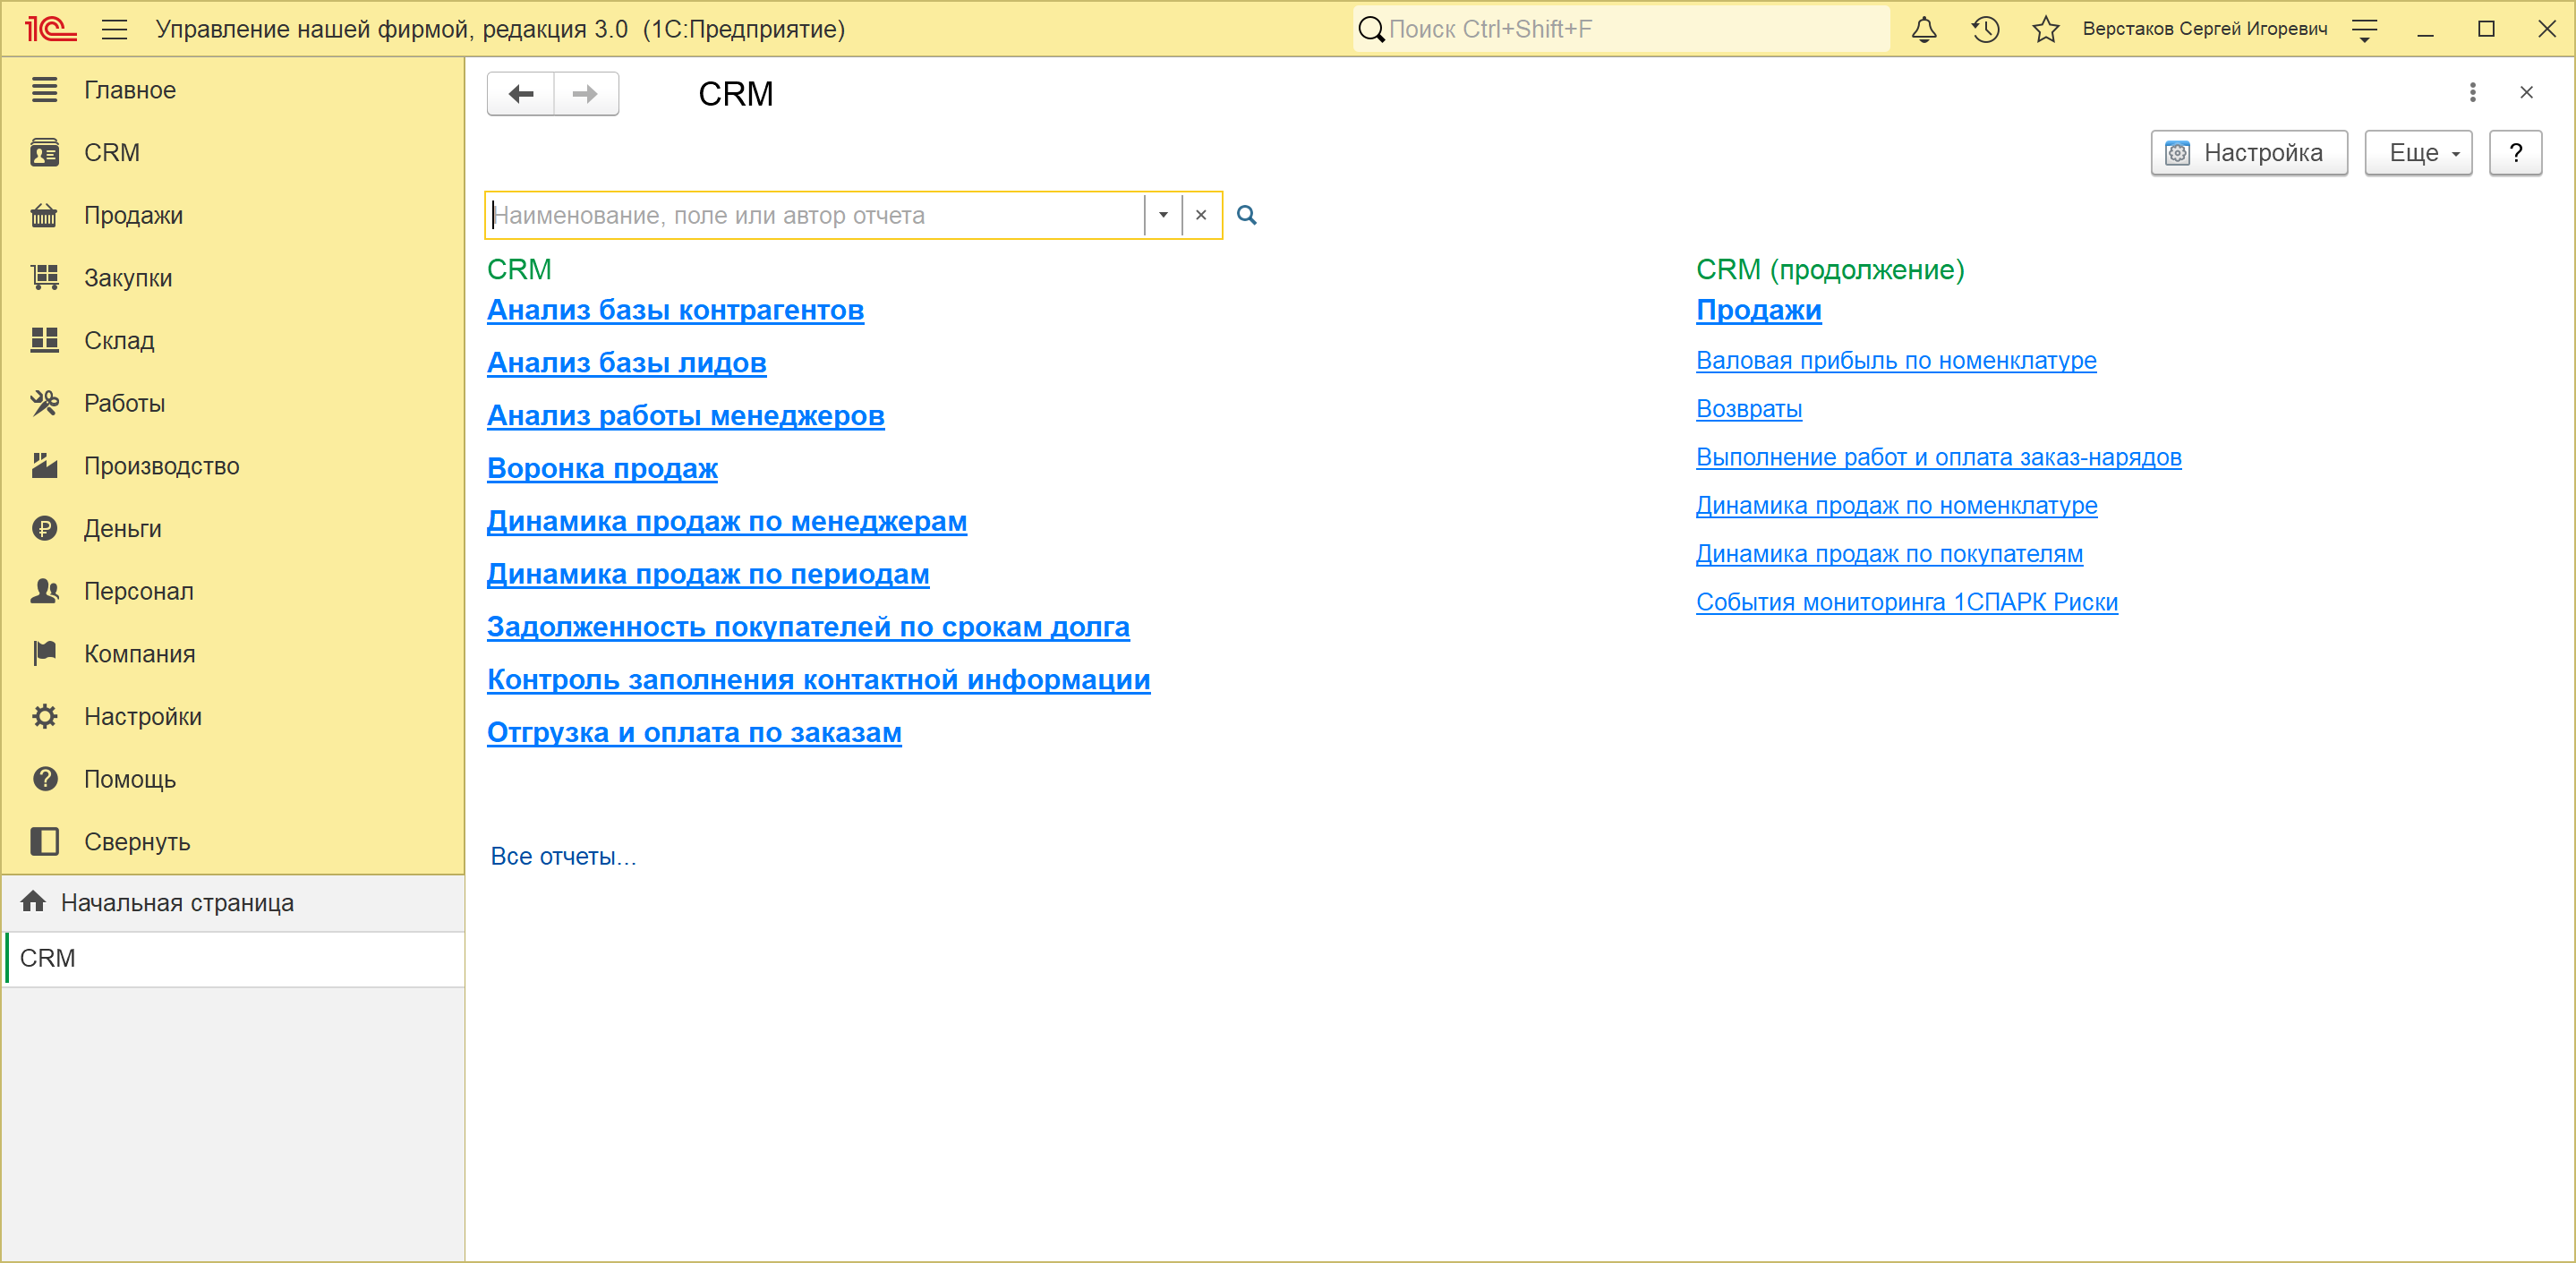
Task: Open report Динамика продаж по номенклатуре
Action: [1896, 506]
